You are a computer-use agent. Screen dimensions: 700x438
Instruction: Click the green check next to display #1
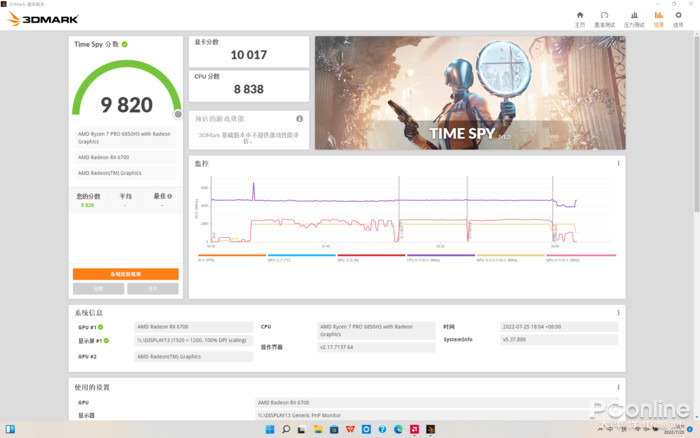(x=106, y=341)
